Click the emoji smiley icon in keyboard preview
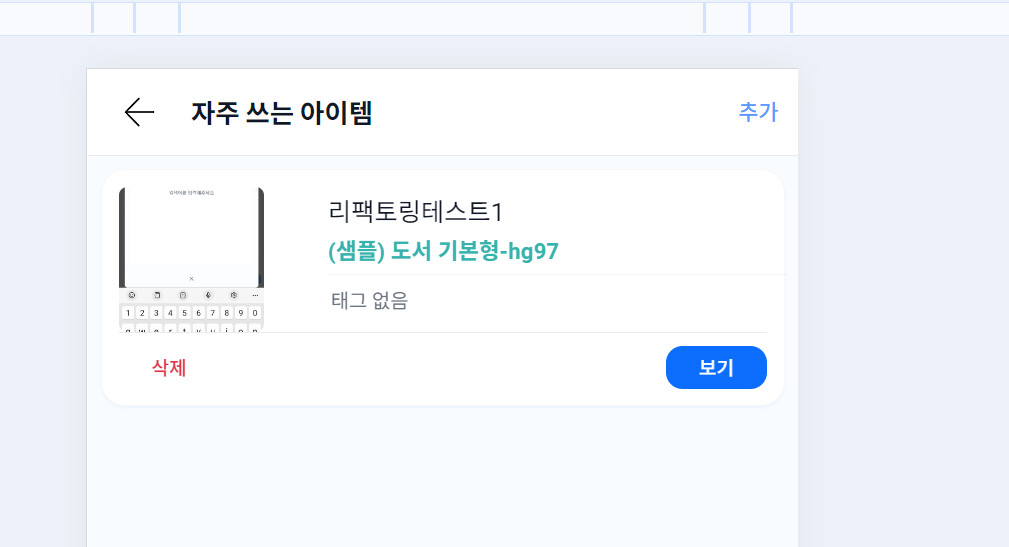 click(132, 295)
